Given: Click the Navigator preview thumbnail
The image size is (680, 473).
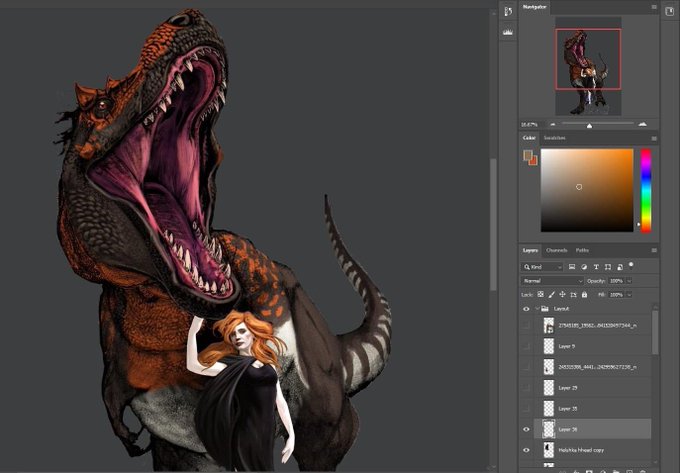Looking at the screenshot, I should [x=588, y=66].
